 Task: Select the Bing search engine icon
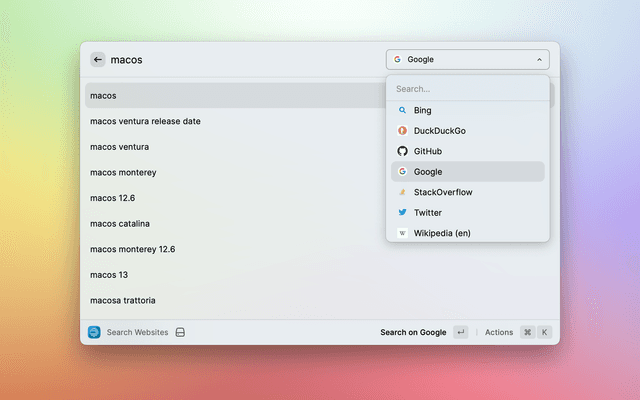(x=402, y=110)
